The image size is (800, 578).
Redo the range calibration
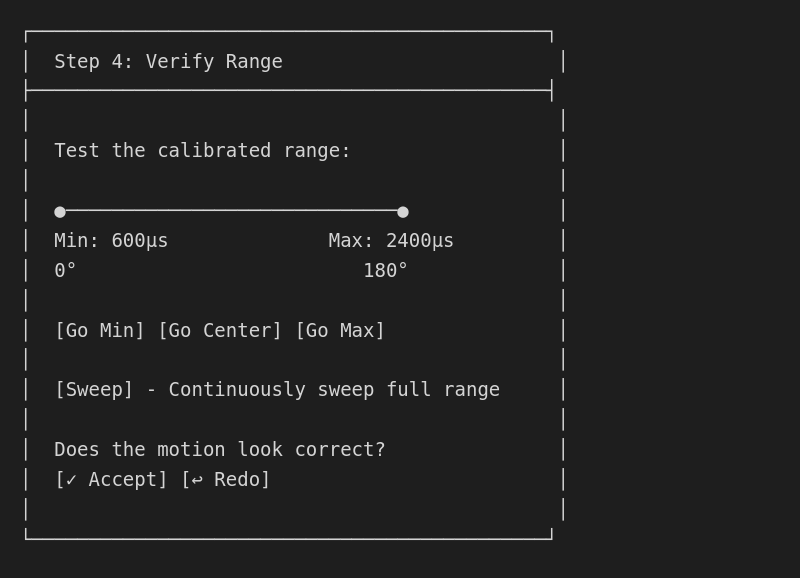pos(228,479)
